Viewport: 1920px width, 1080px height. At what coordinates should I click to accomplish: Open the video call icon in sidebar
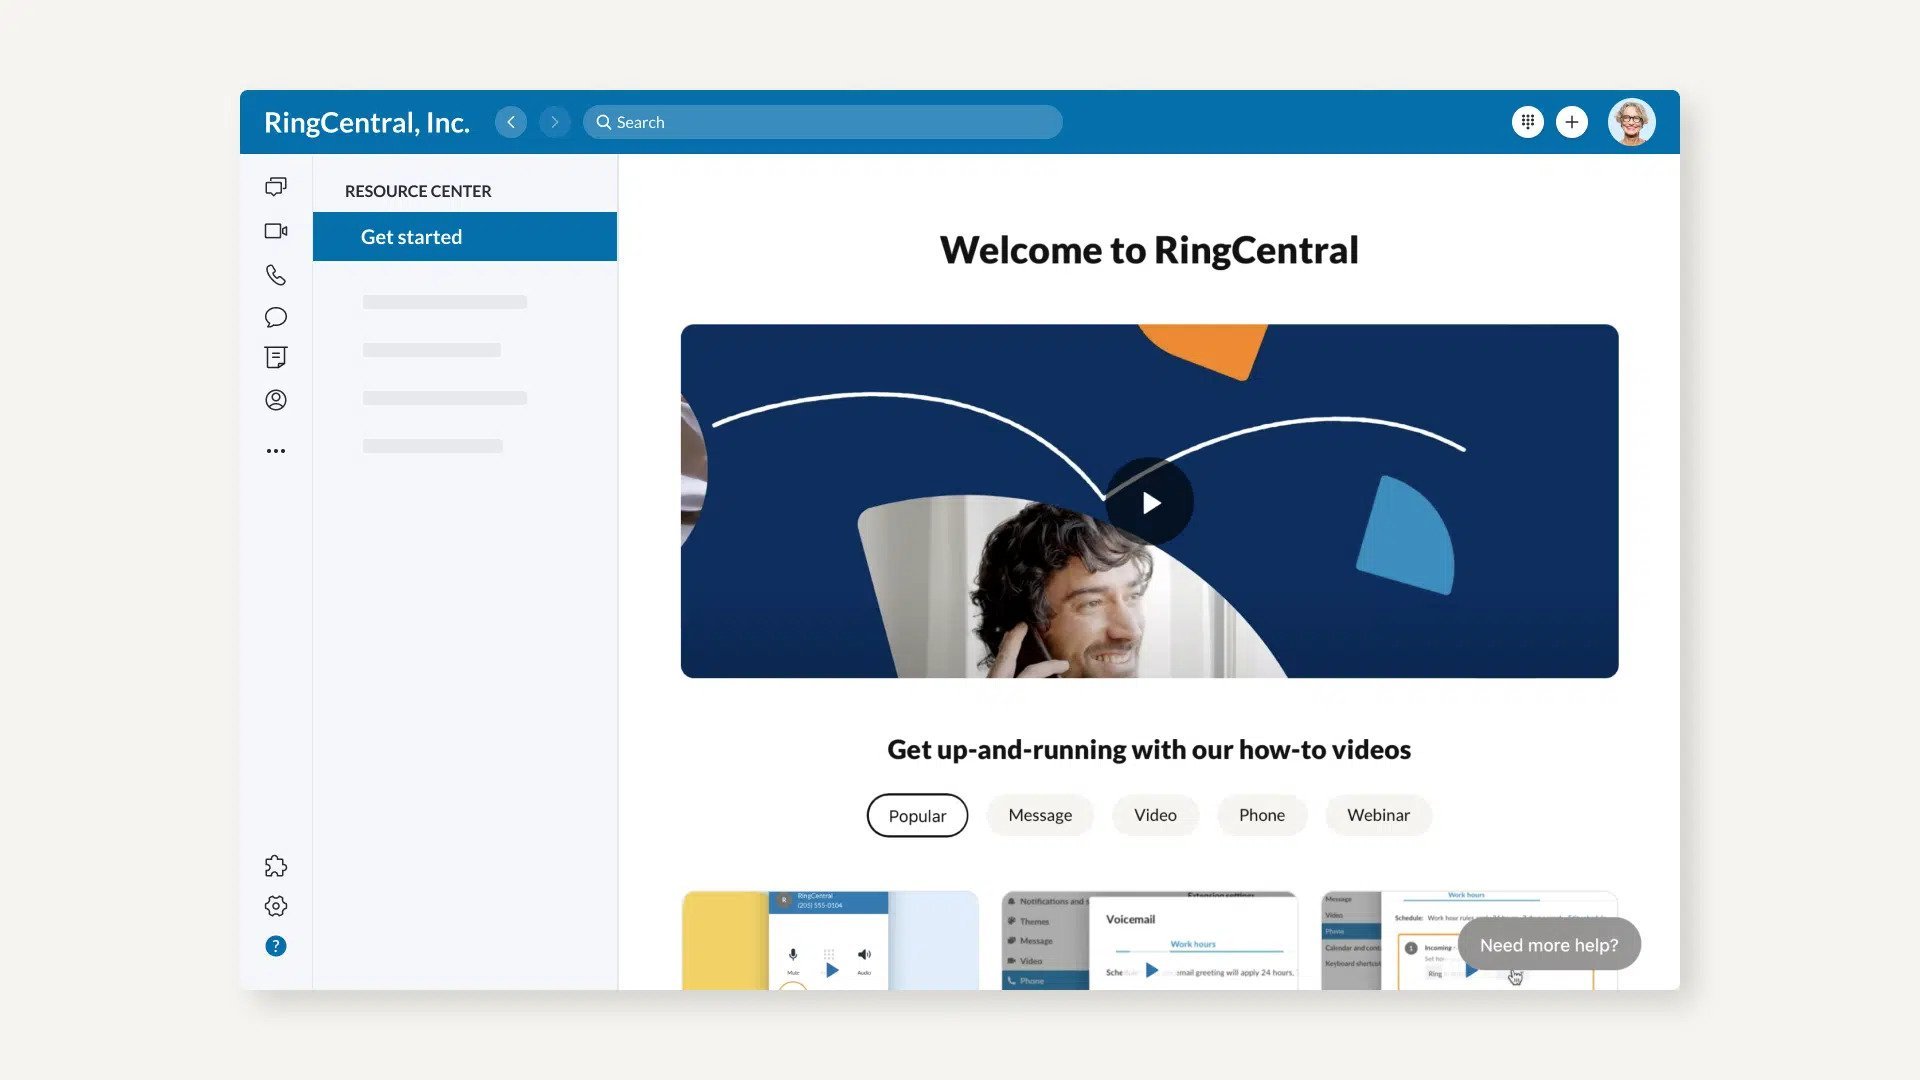276,229
